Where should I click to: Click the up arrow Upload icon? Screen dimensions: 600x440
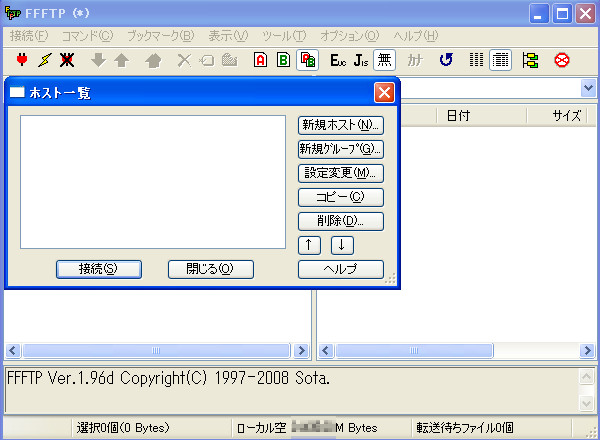122,60
